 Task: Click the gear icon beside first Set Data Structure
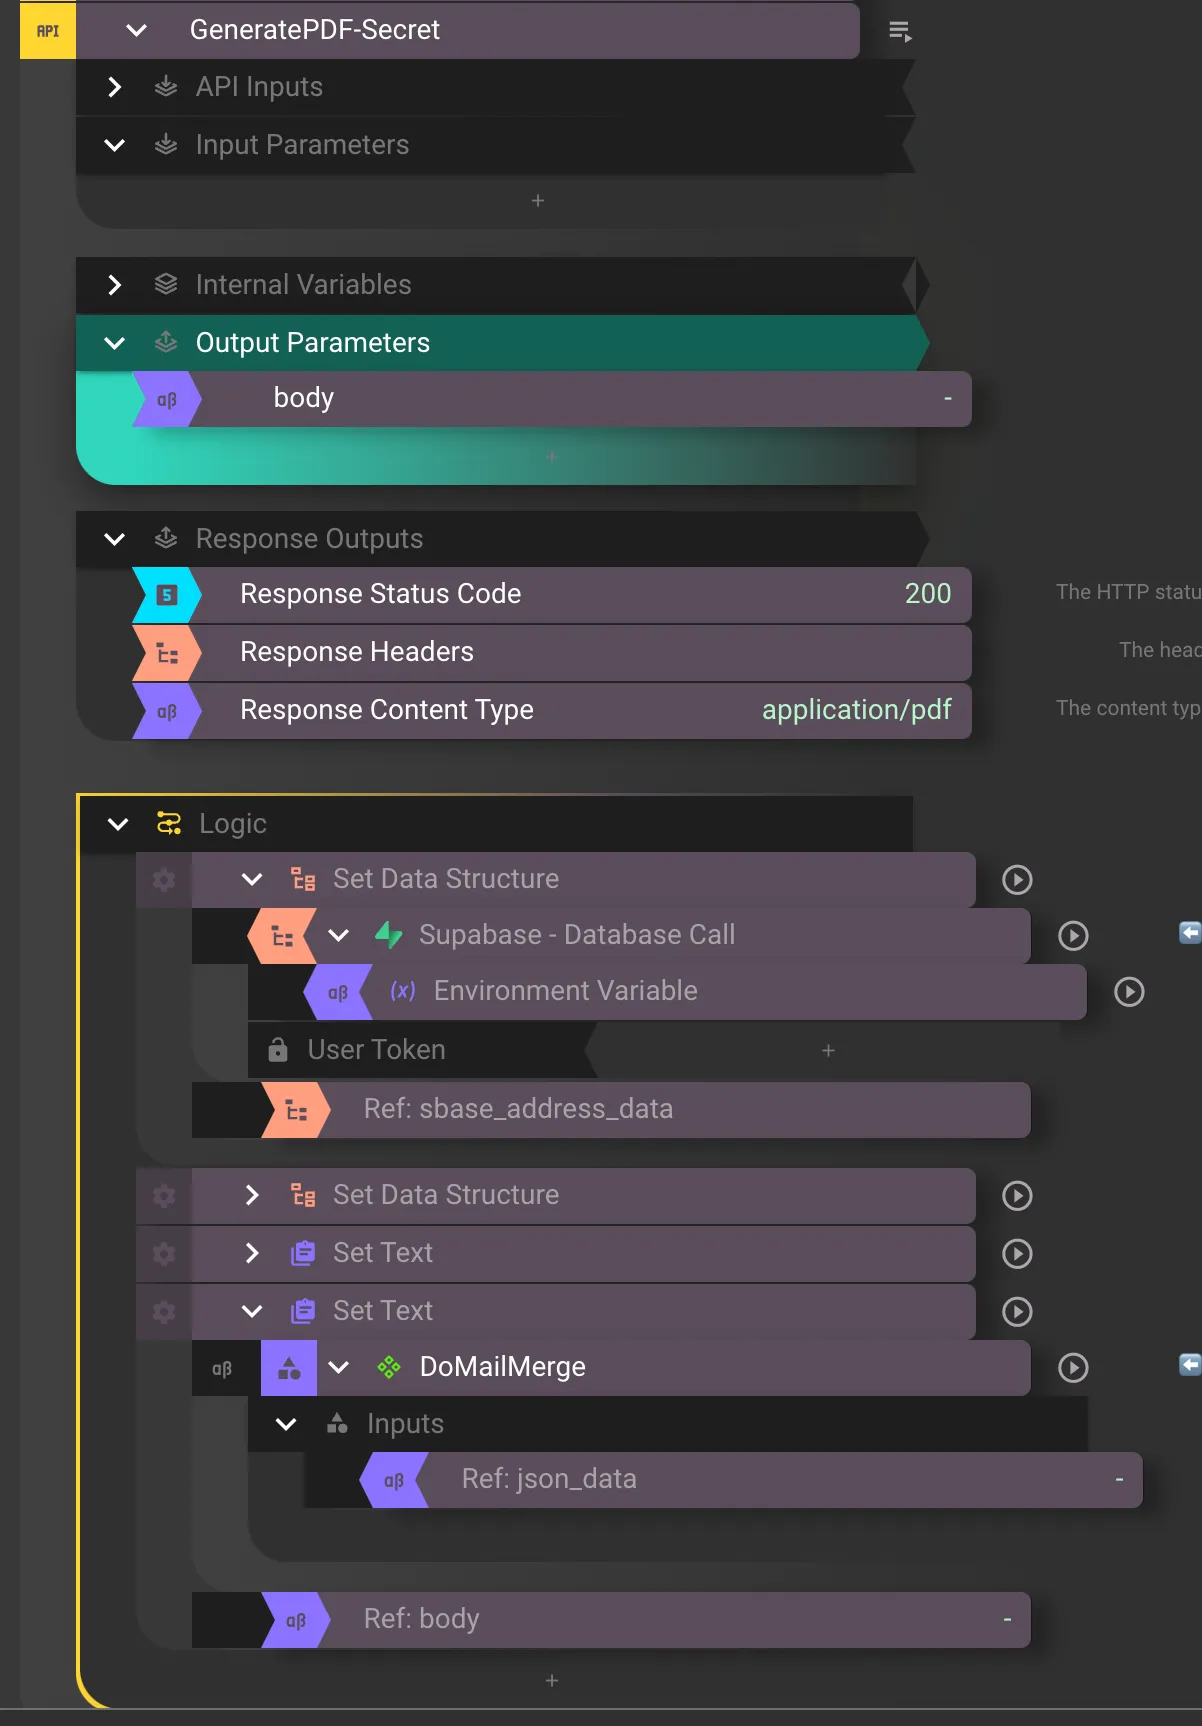[x=164, y=880]
